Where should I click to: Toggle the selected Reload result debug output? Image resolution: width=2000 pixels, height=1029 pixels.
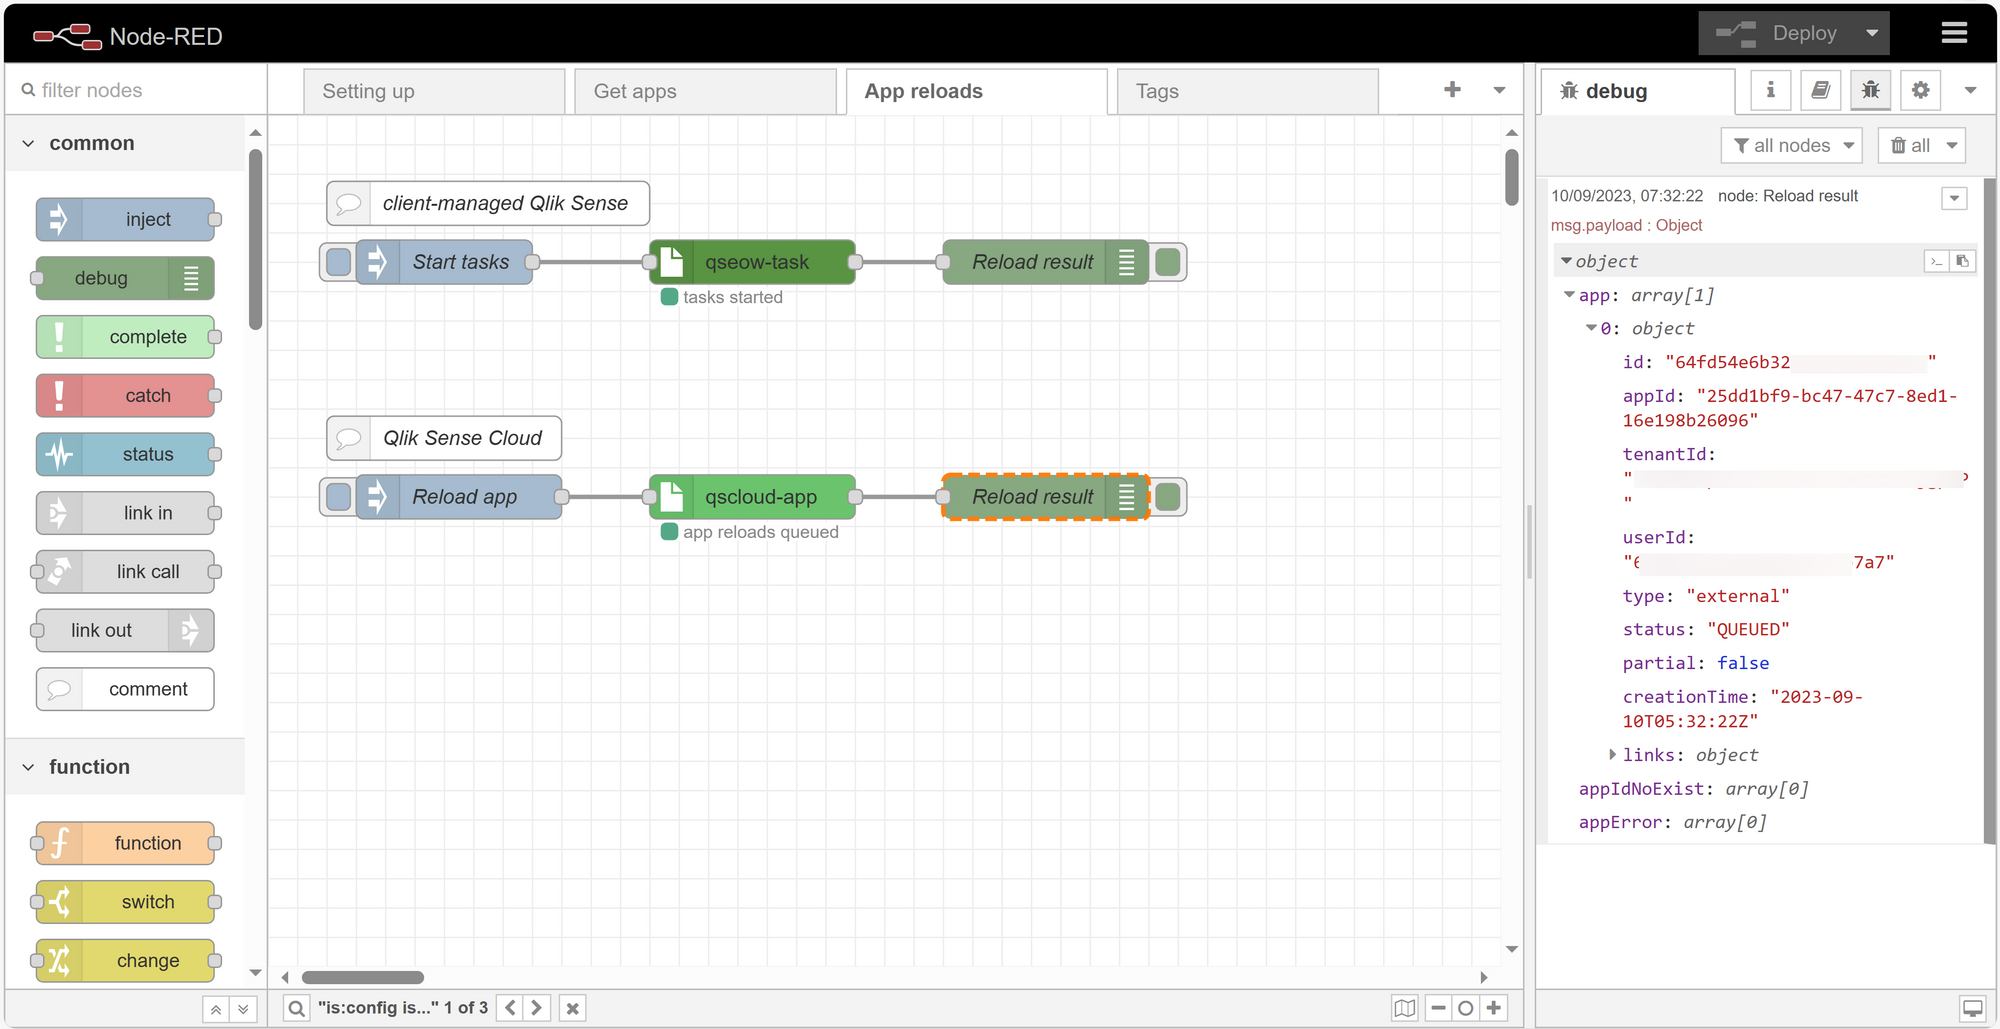coord(1167,497)
